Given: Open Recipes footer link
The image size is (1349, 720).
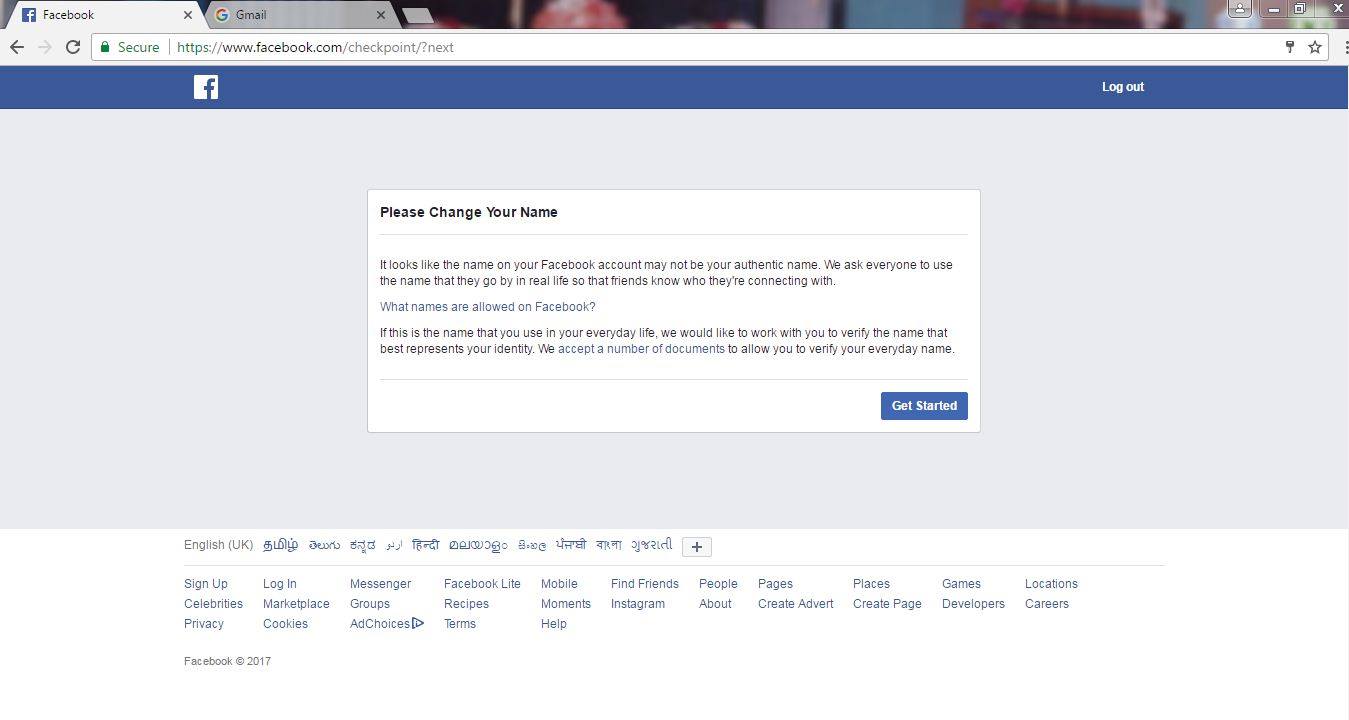Looking at the screenshot, I should coord(466,604).
